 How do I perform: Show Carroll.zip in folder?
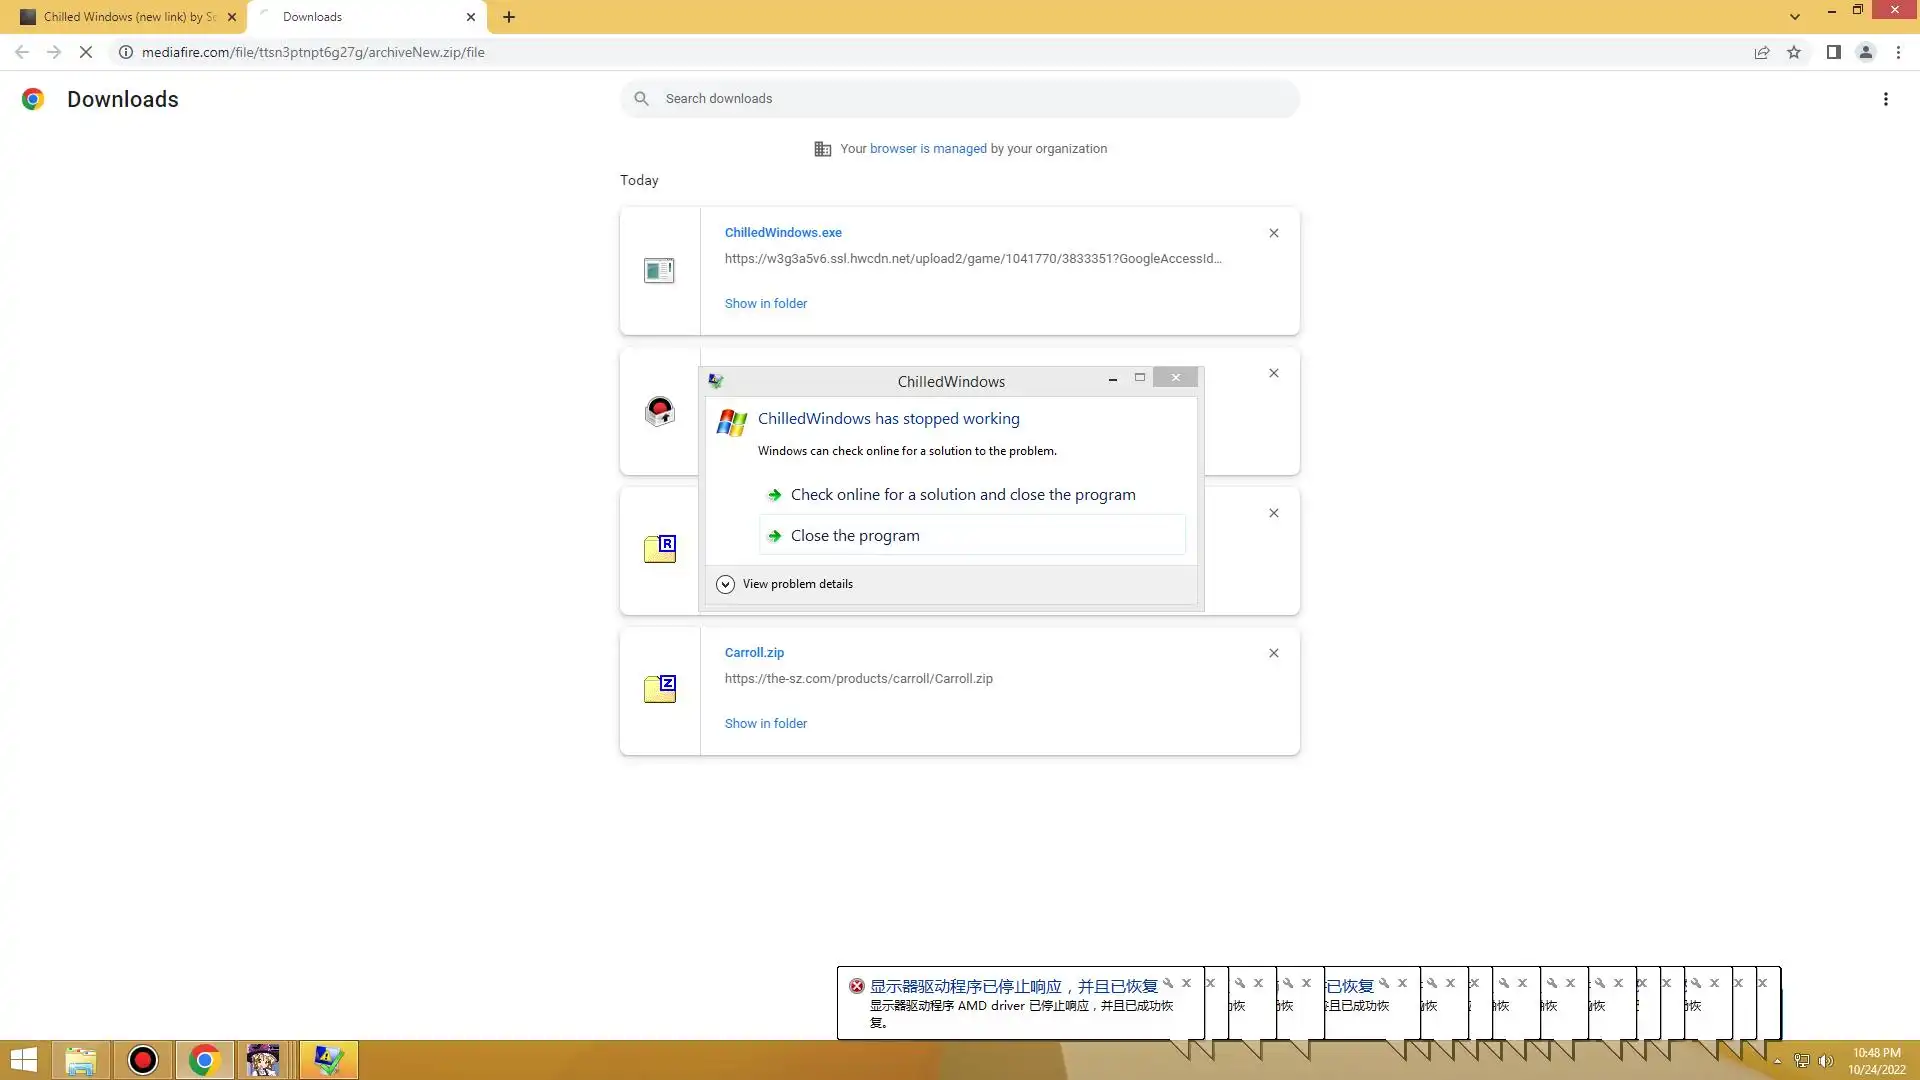tap(765, 723)
